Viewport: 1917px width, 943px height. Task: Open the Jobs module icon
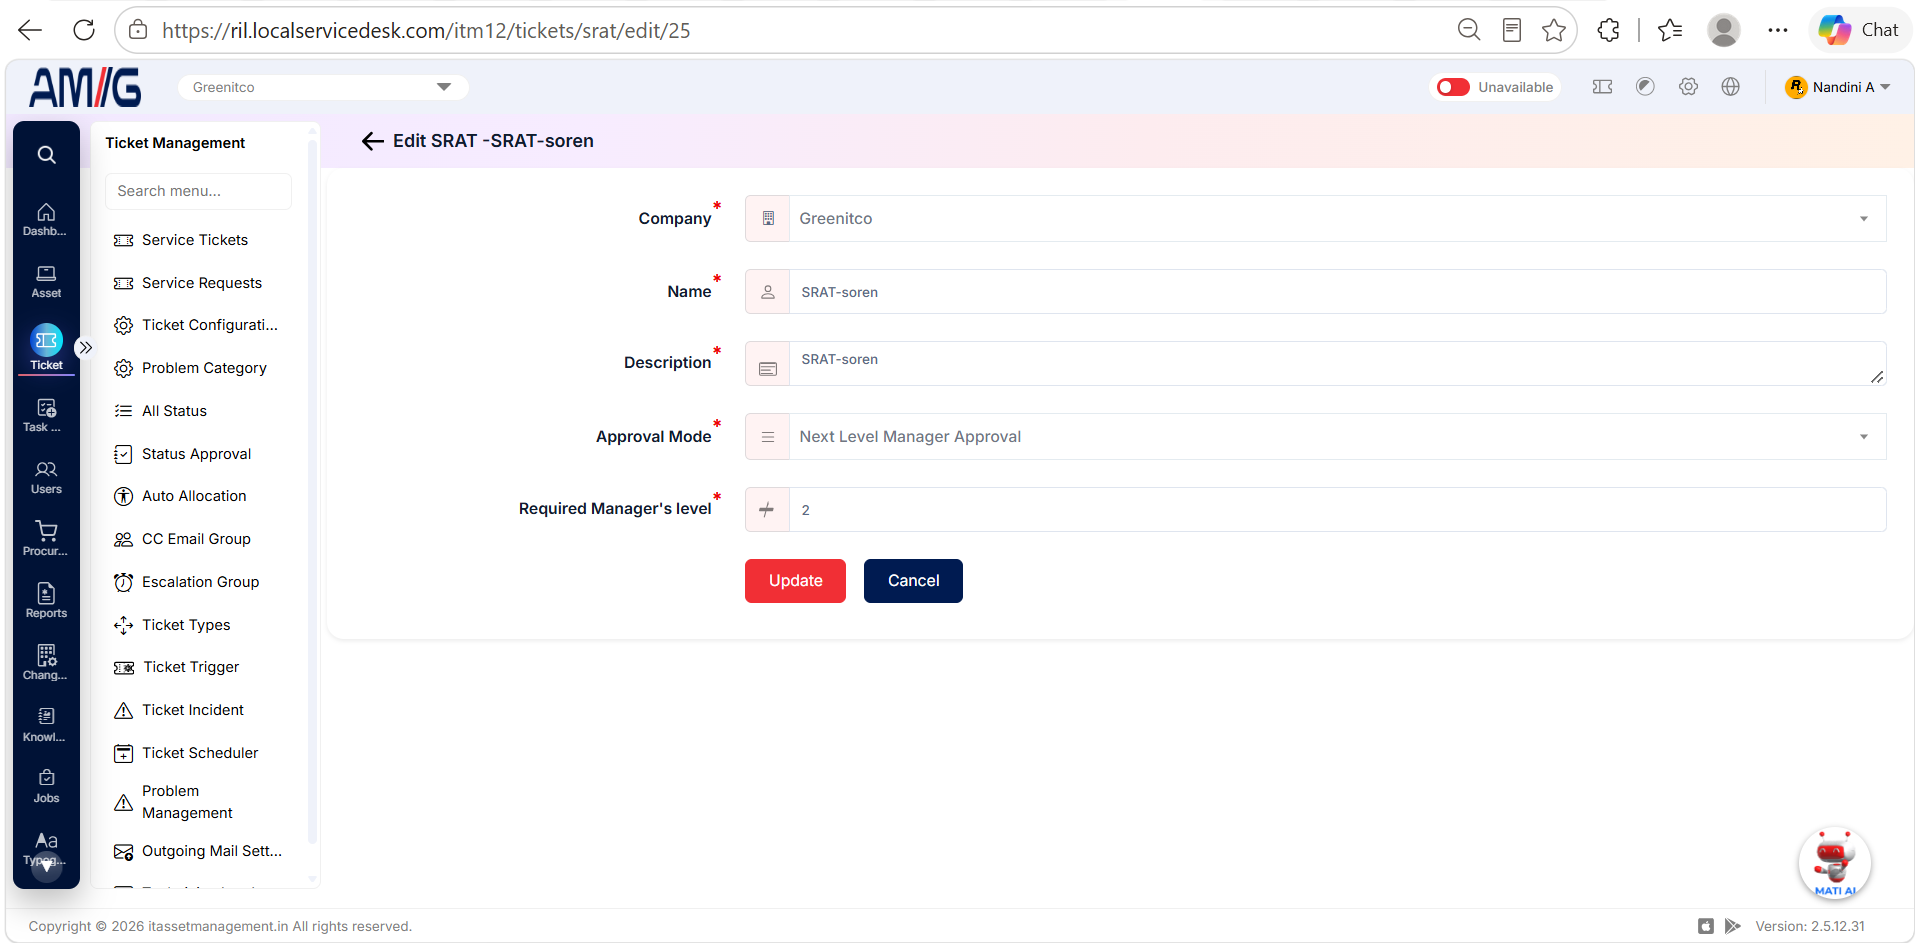point(46,786)
